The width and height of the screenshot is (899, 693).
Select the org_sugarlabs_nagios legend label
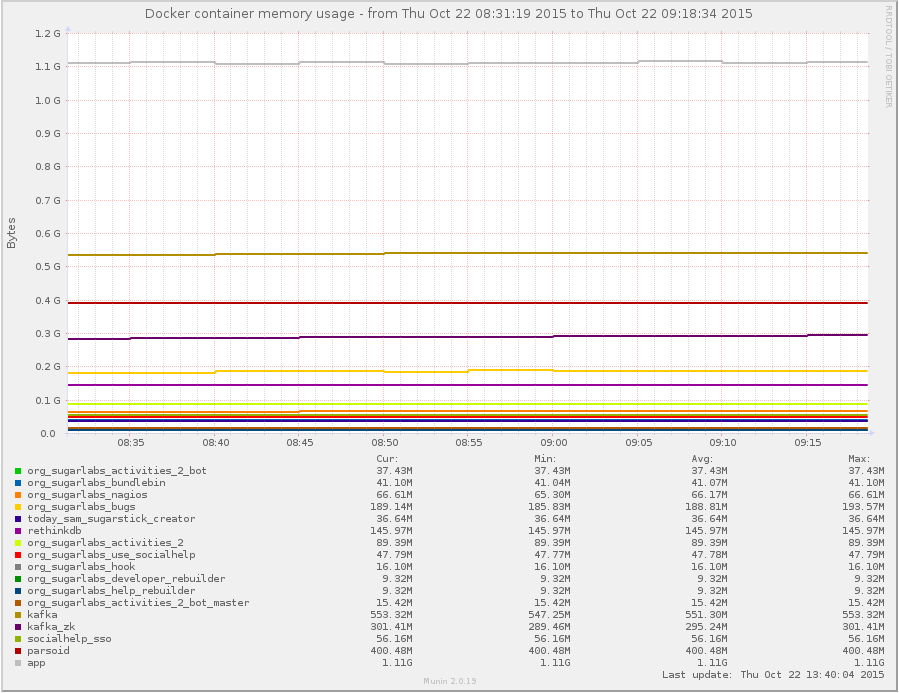tap(87, 495)
